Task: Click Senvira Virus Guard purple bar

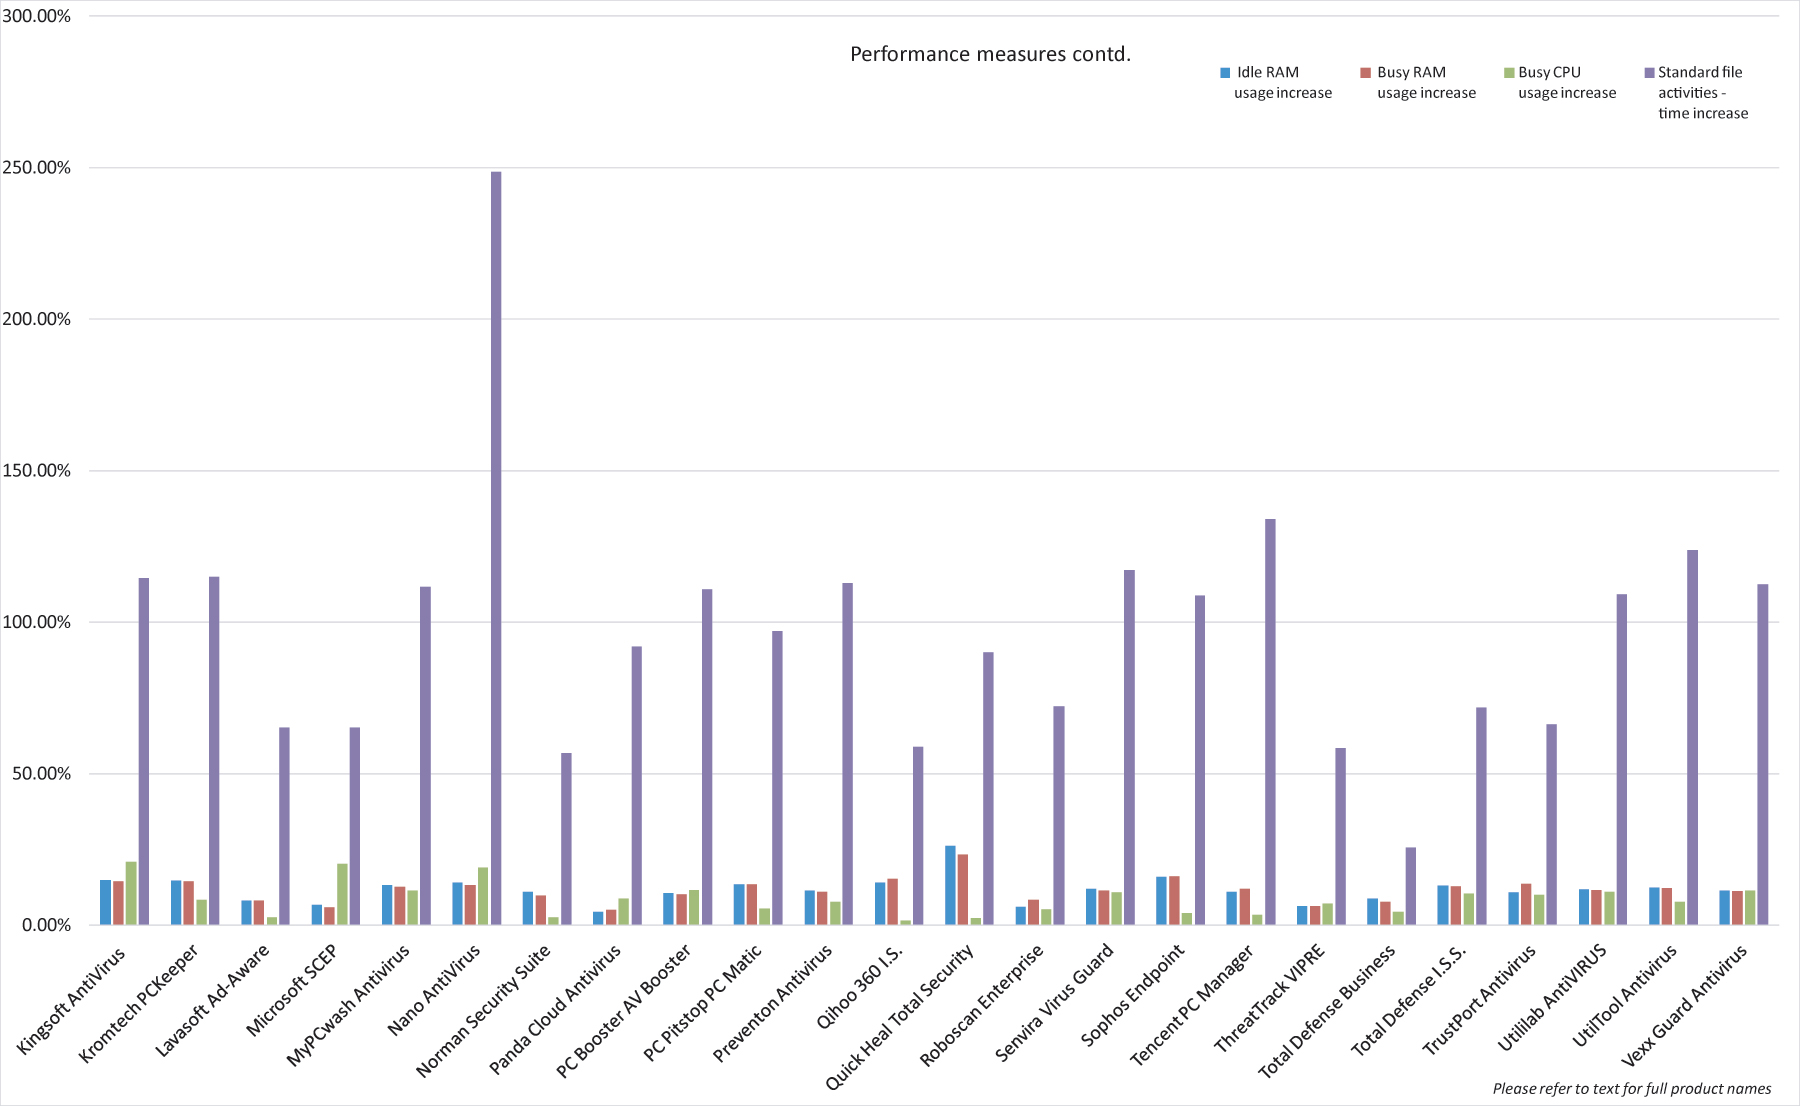Action: [x=1129, y=747]
